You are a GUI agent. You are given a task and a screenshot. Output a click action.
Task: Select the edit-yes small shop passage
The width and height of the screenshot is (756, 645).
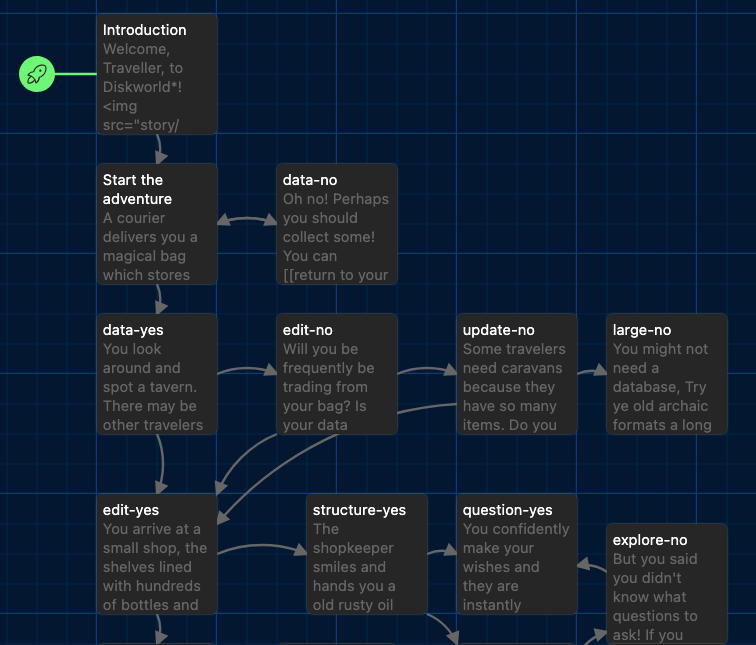point(157,554)
